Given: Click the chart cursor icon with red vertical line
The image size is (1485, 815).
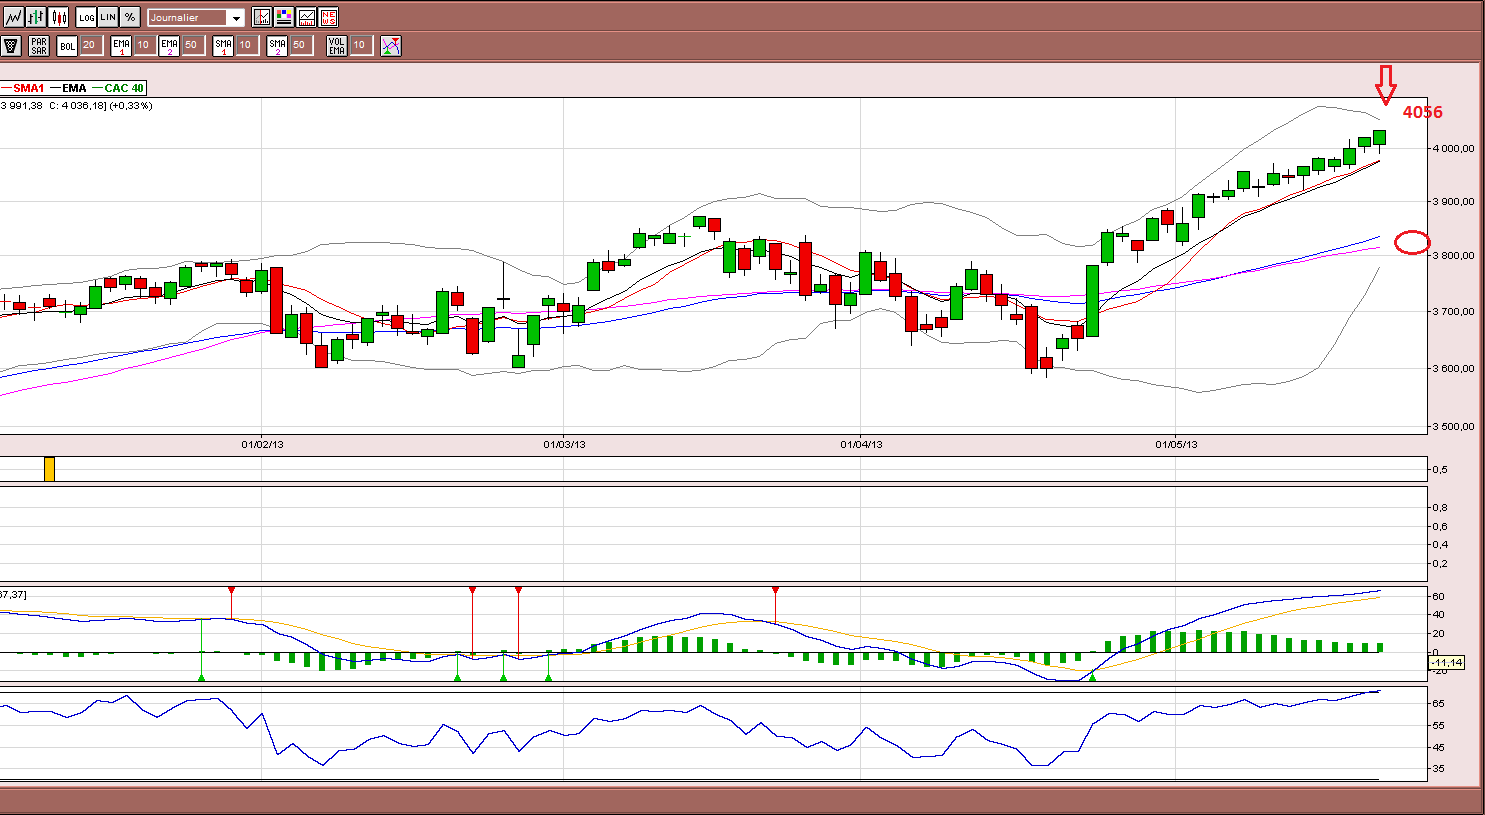Looking at the screenshot, I should tap(262, 17).
